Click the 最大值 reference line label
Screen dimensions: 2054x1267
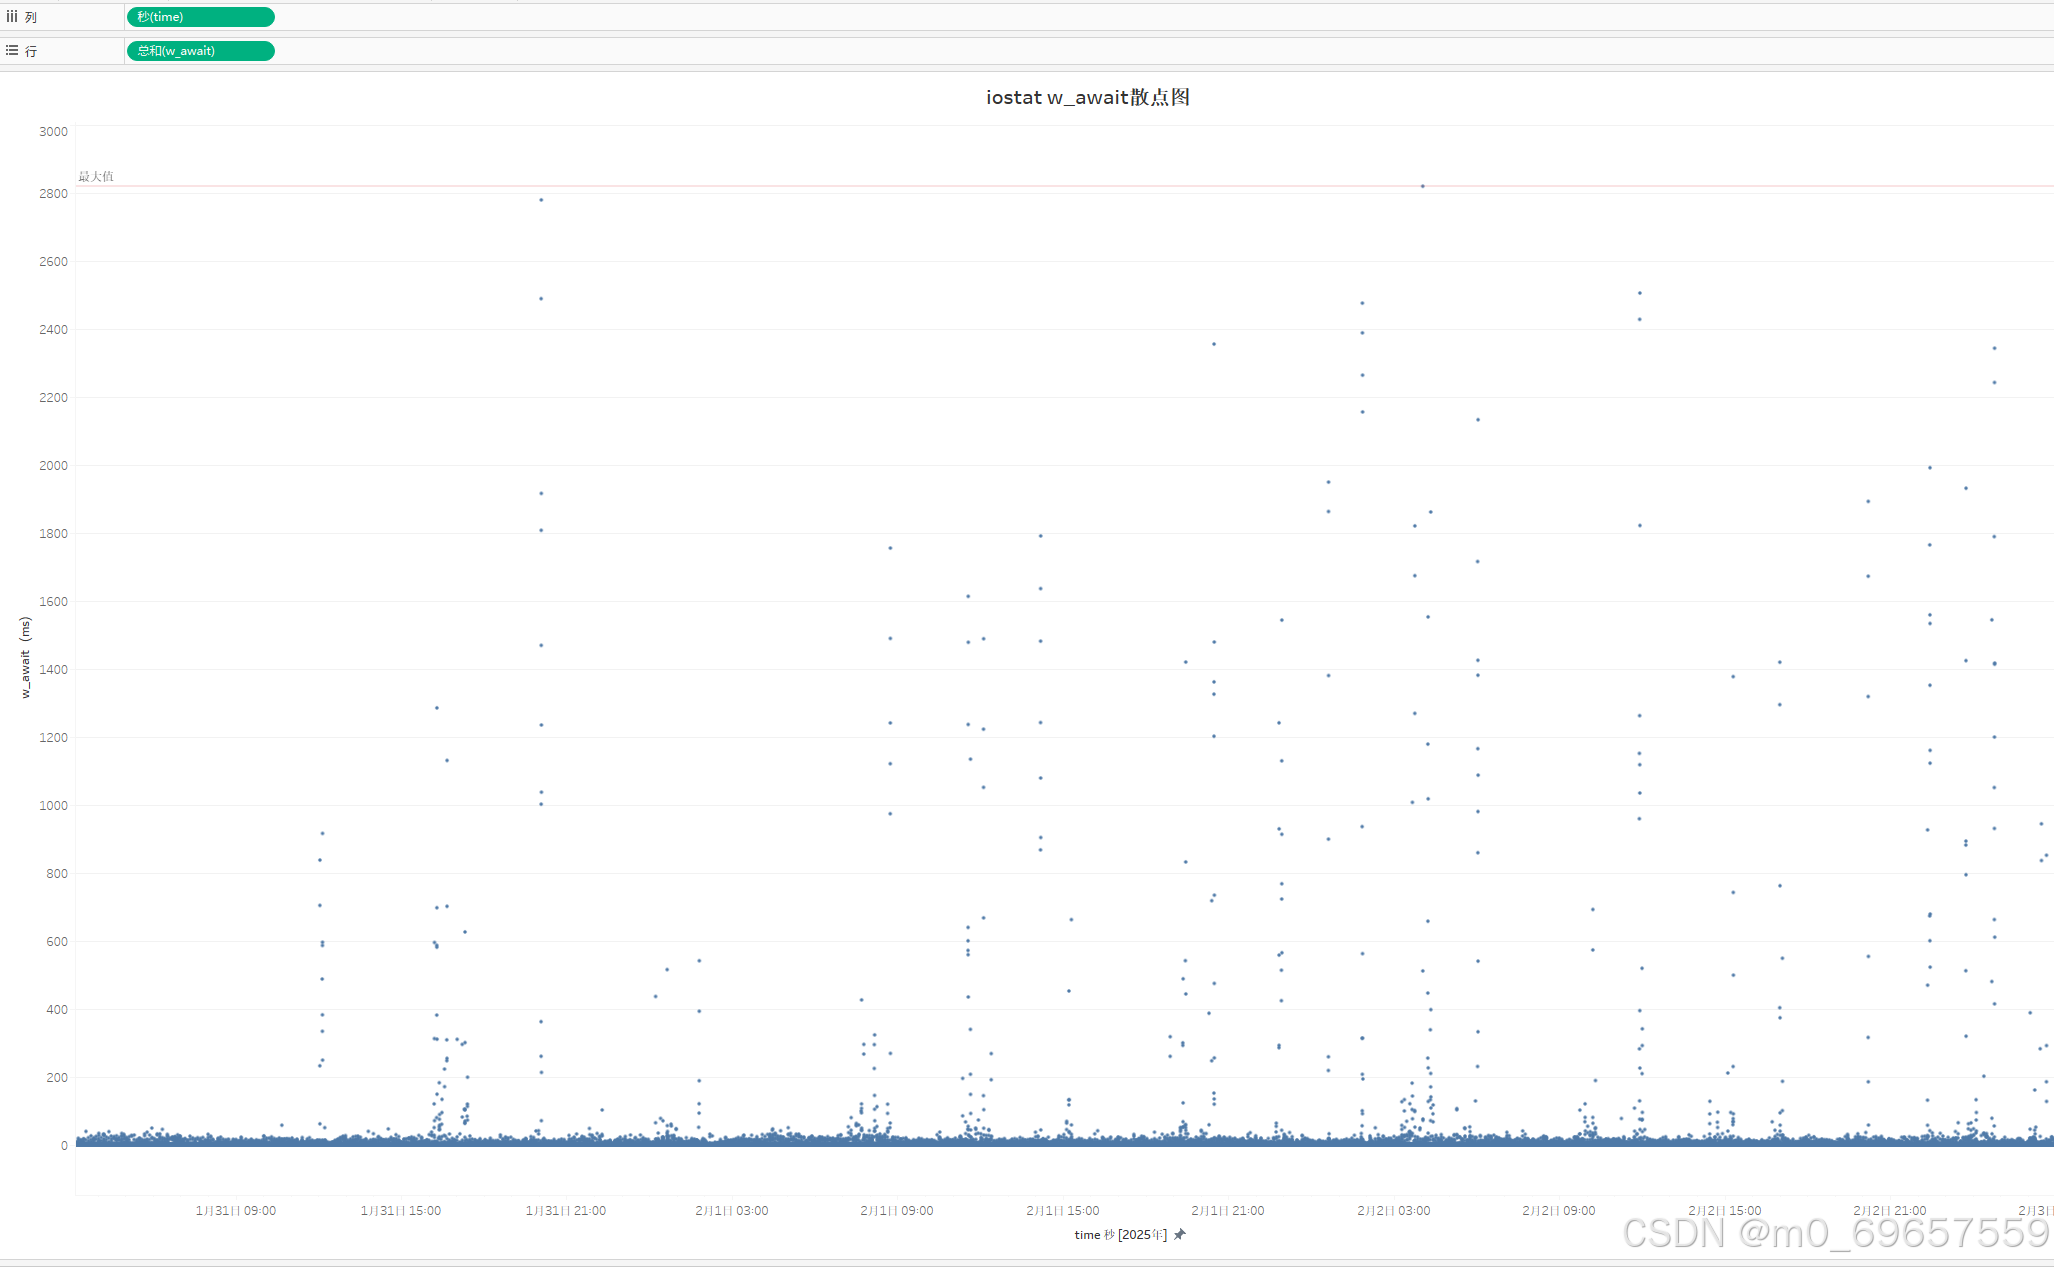(x=96, y=176)
